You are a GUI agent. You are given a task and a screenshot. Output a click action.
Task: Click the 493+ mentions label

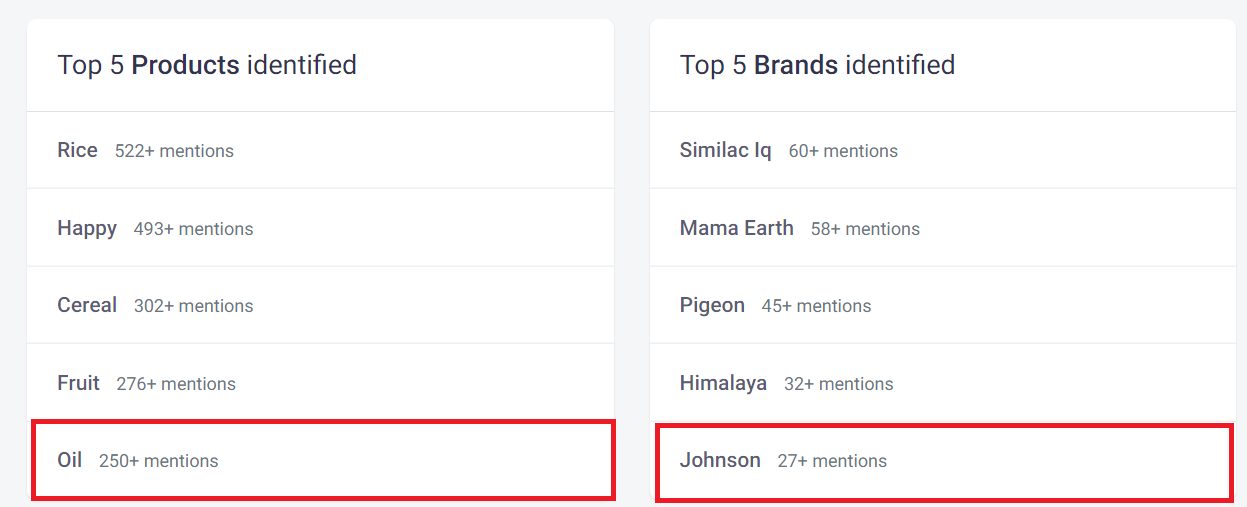(x=193, y=229)
